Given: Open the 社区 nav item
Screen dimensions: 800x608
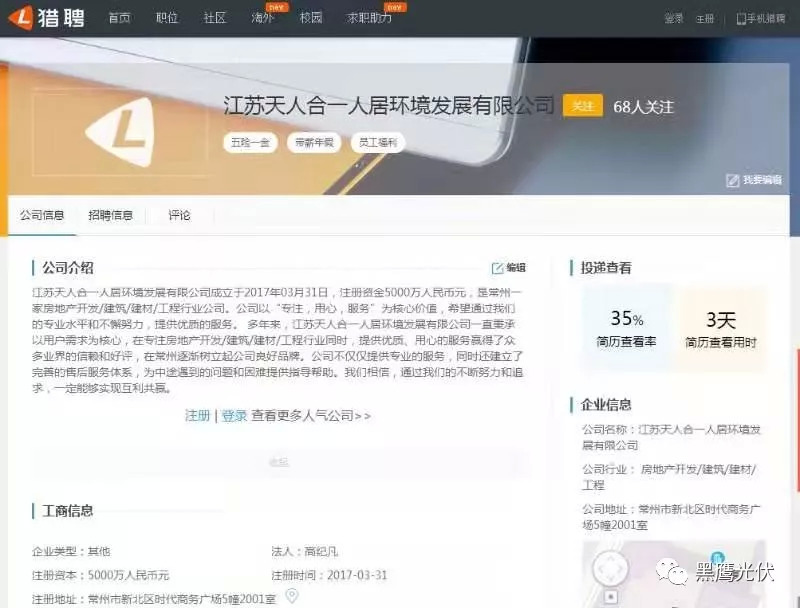Looking at the screenshot, I should point(214,18).
